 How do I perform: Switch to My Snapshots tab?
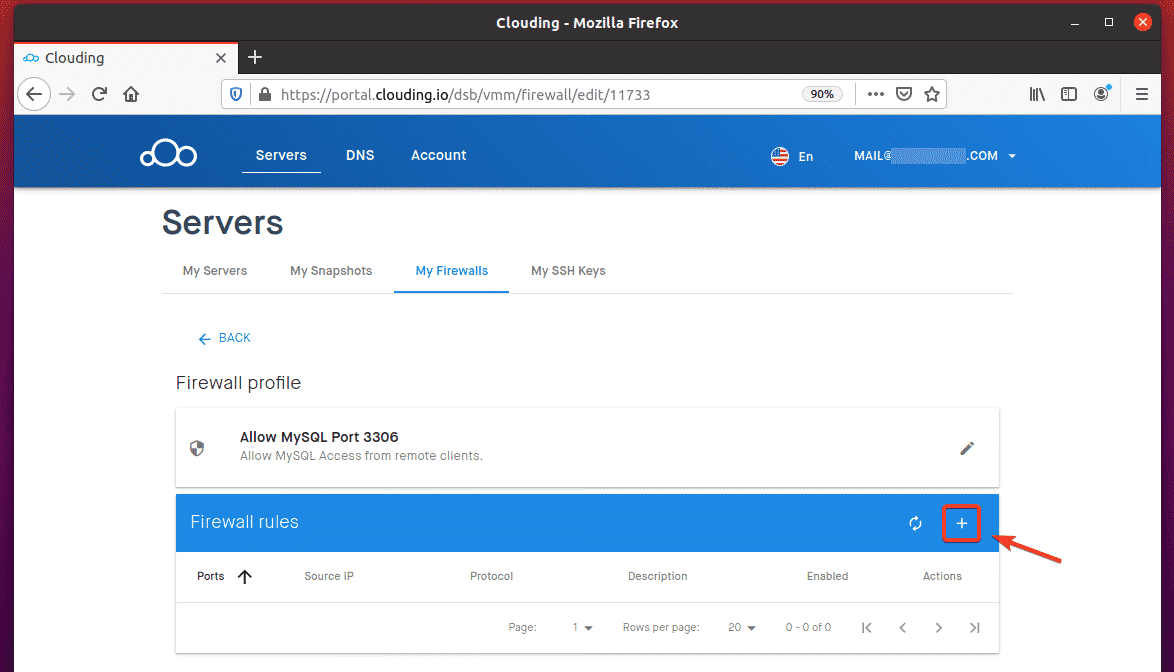coord(331,271)
